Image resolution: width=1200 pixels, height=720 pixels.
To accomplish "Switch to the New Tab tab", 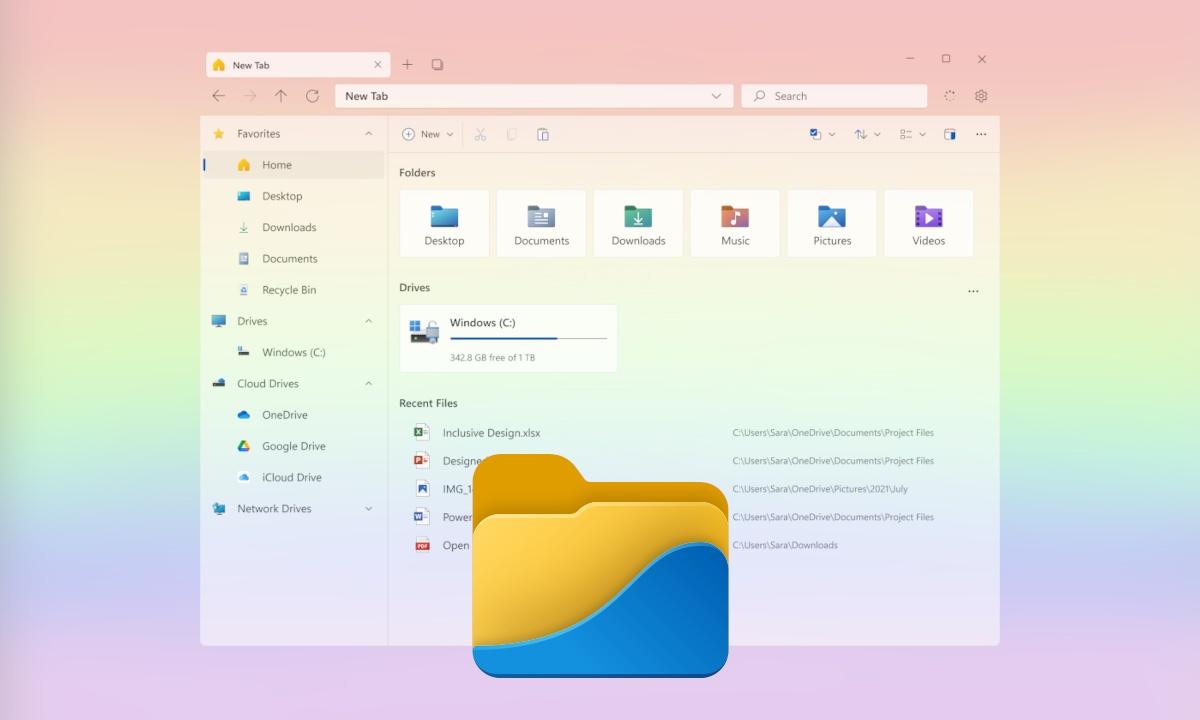I will (290, 63).
